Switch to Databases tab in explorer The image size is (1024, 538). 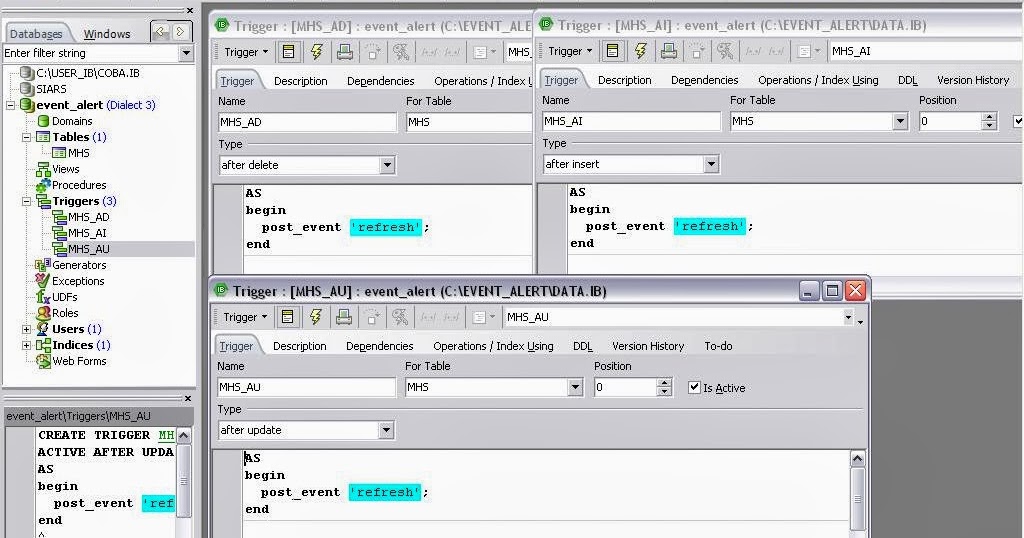37,34
